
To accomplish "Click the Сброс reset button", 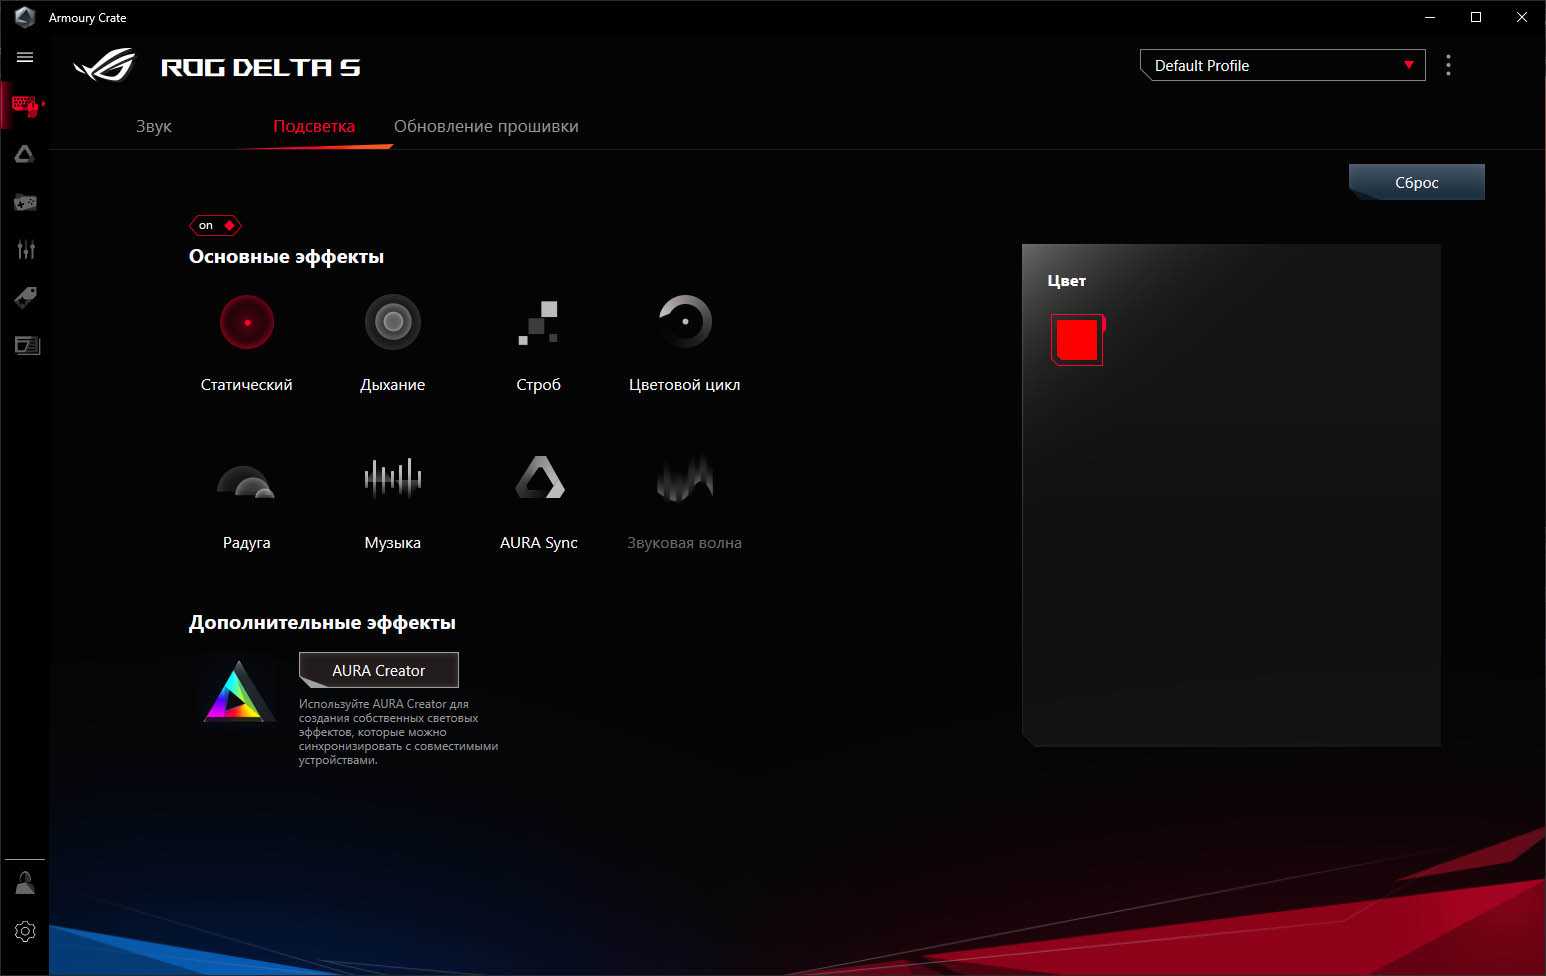I will click(x=1416, y=182).
